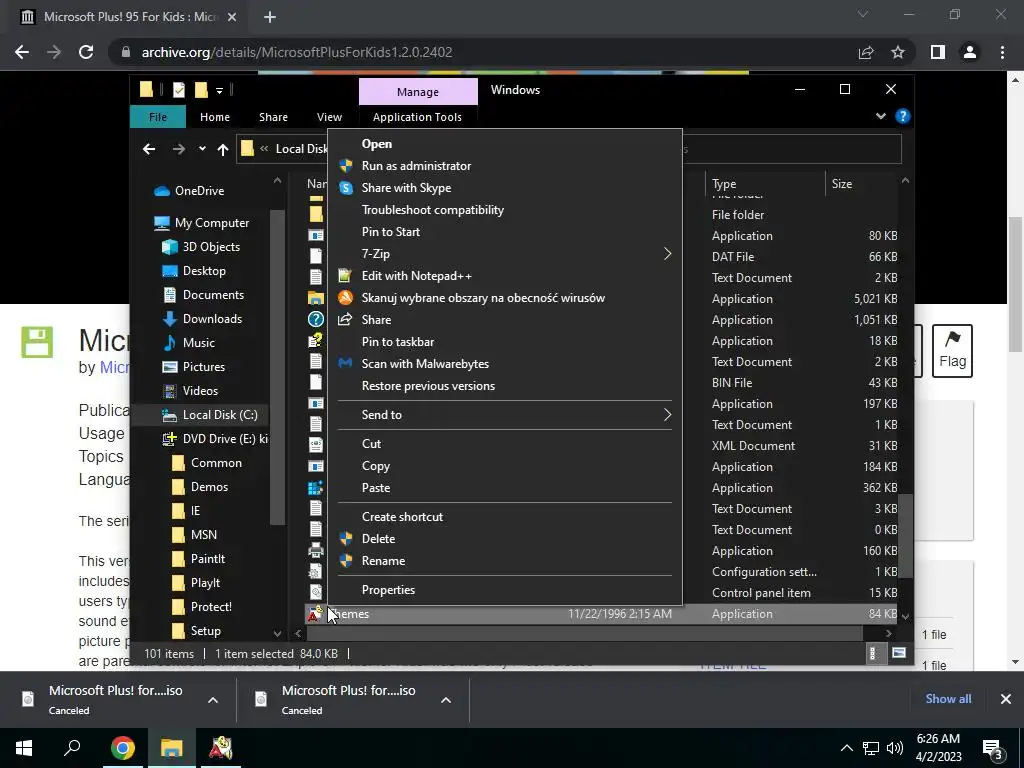This screenshot has height=768, width=1024.
Task: Switch to details view layout icon
Action: point(872,653)
